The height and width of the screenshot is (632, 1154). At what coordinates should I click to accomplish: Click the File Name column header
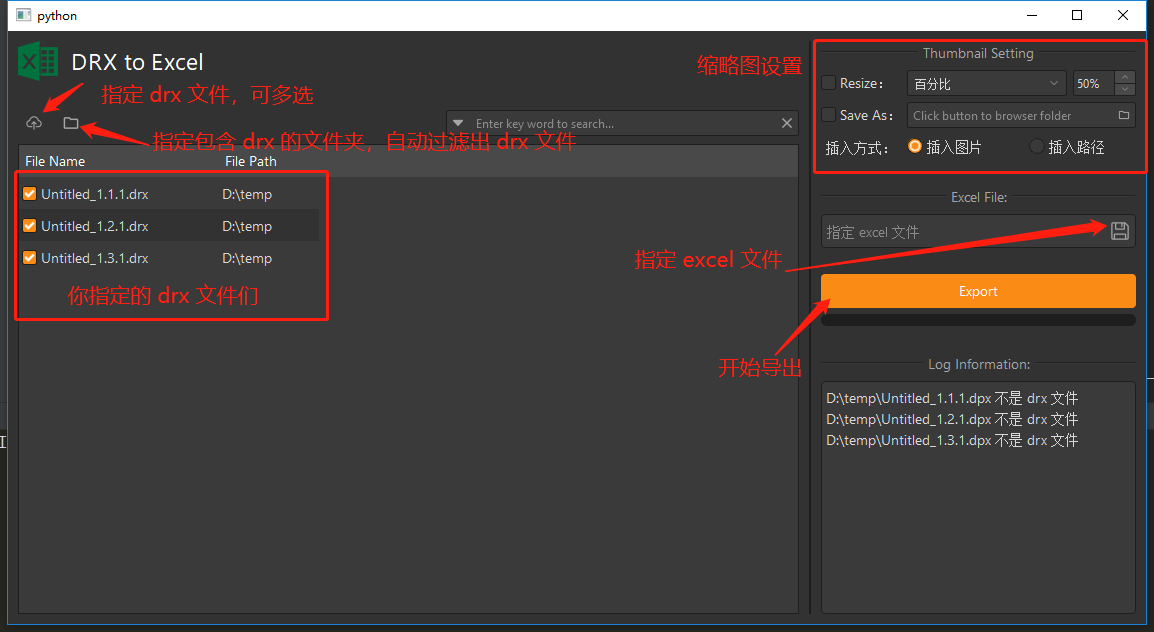pyautogui.click(x=55, y=161)
